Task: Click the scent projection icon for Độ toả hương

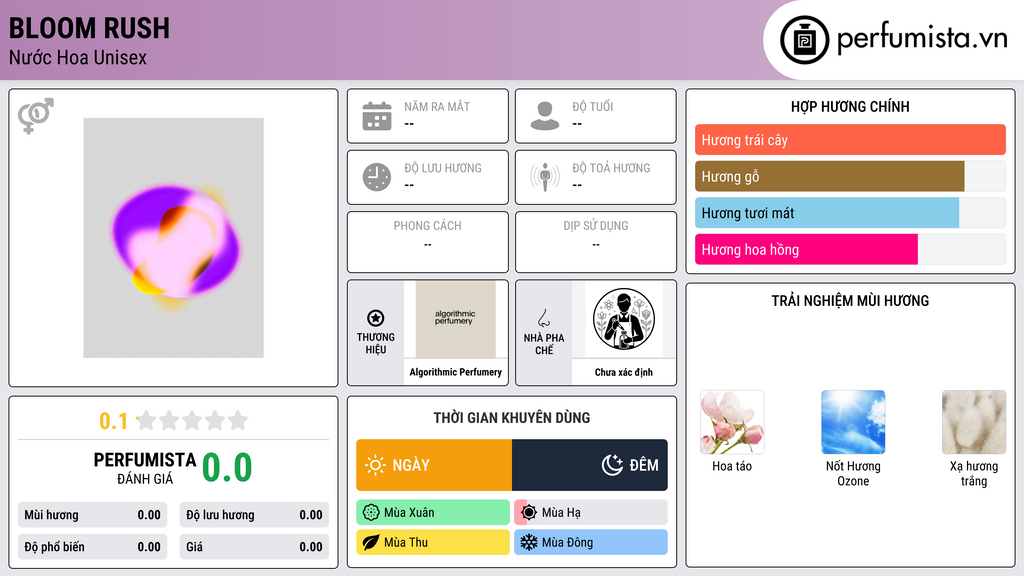Action: (545, 177)
